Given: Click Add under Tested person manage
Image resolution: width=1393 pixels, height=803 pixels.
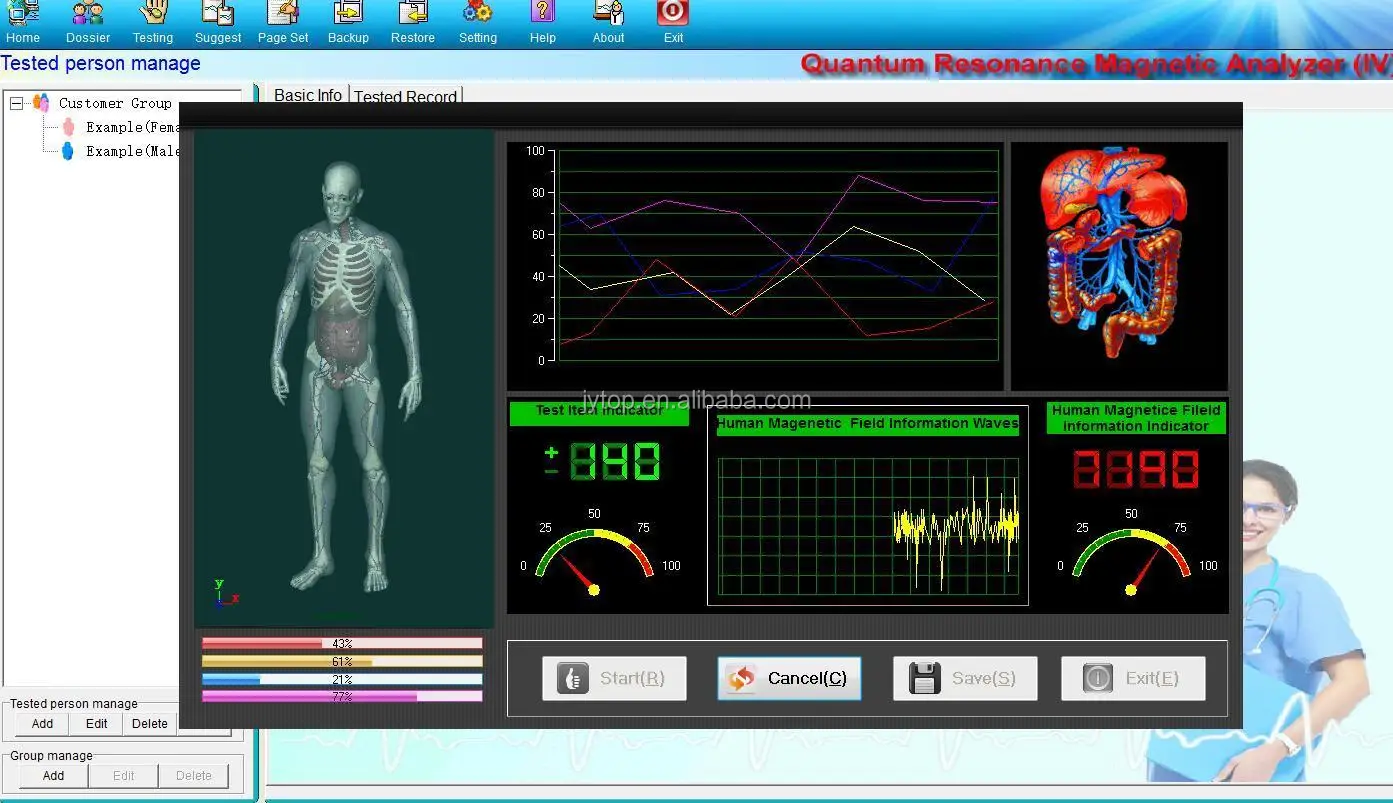Looking at the screenshot, I should click(42, 724).
